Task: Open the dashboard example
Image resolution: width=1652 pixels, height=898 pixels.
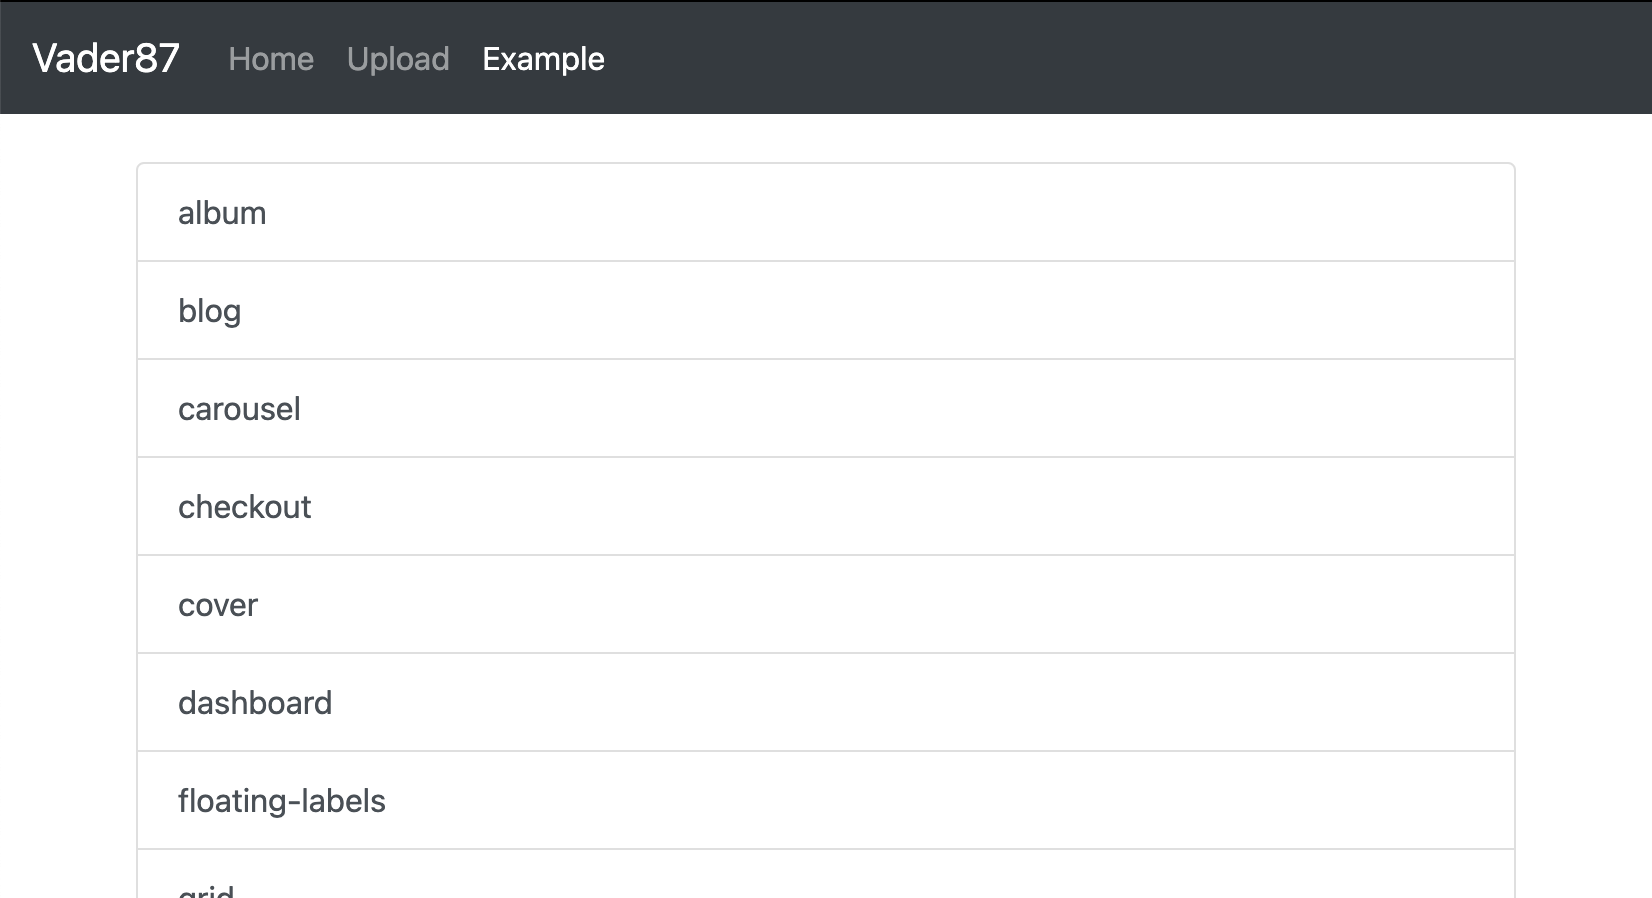Action: pyautogui.click(x=826, y=703)
